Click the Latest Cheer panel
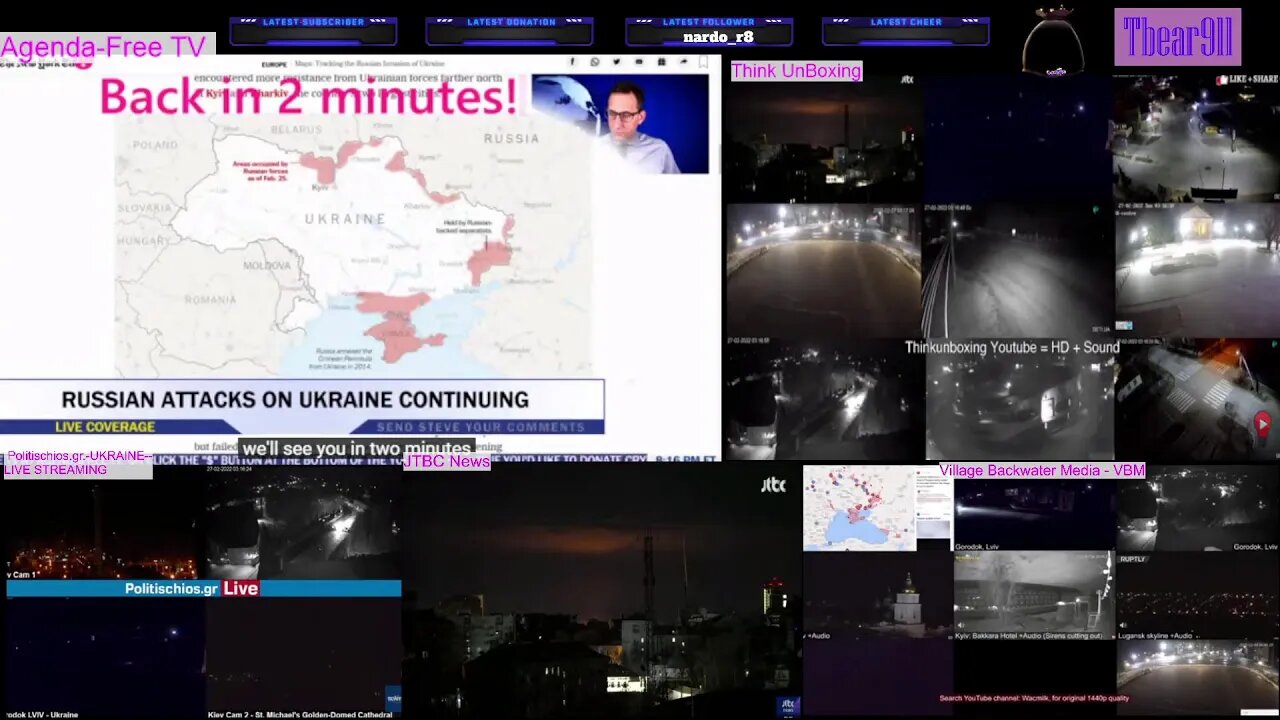The height and width of the screenshot is (720, 1280). (x=905, y=30)
